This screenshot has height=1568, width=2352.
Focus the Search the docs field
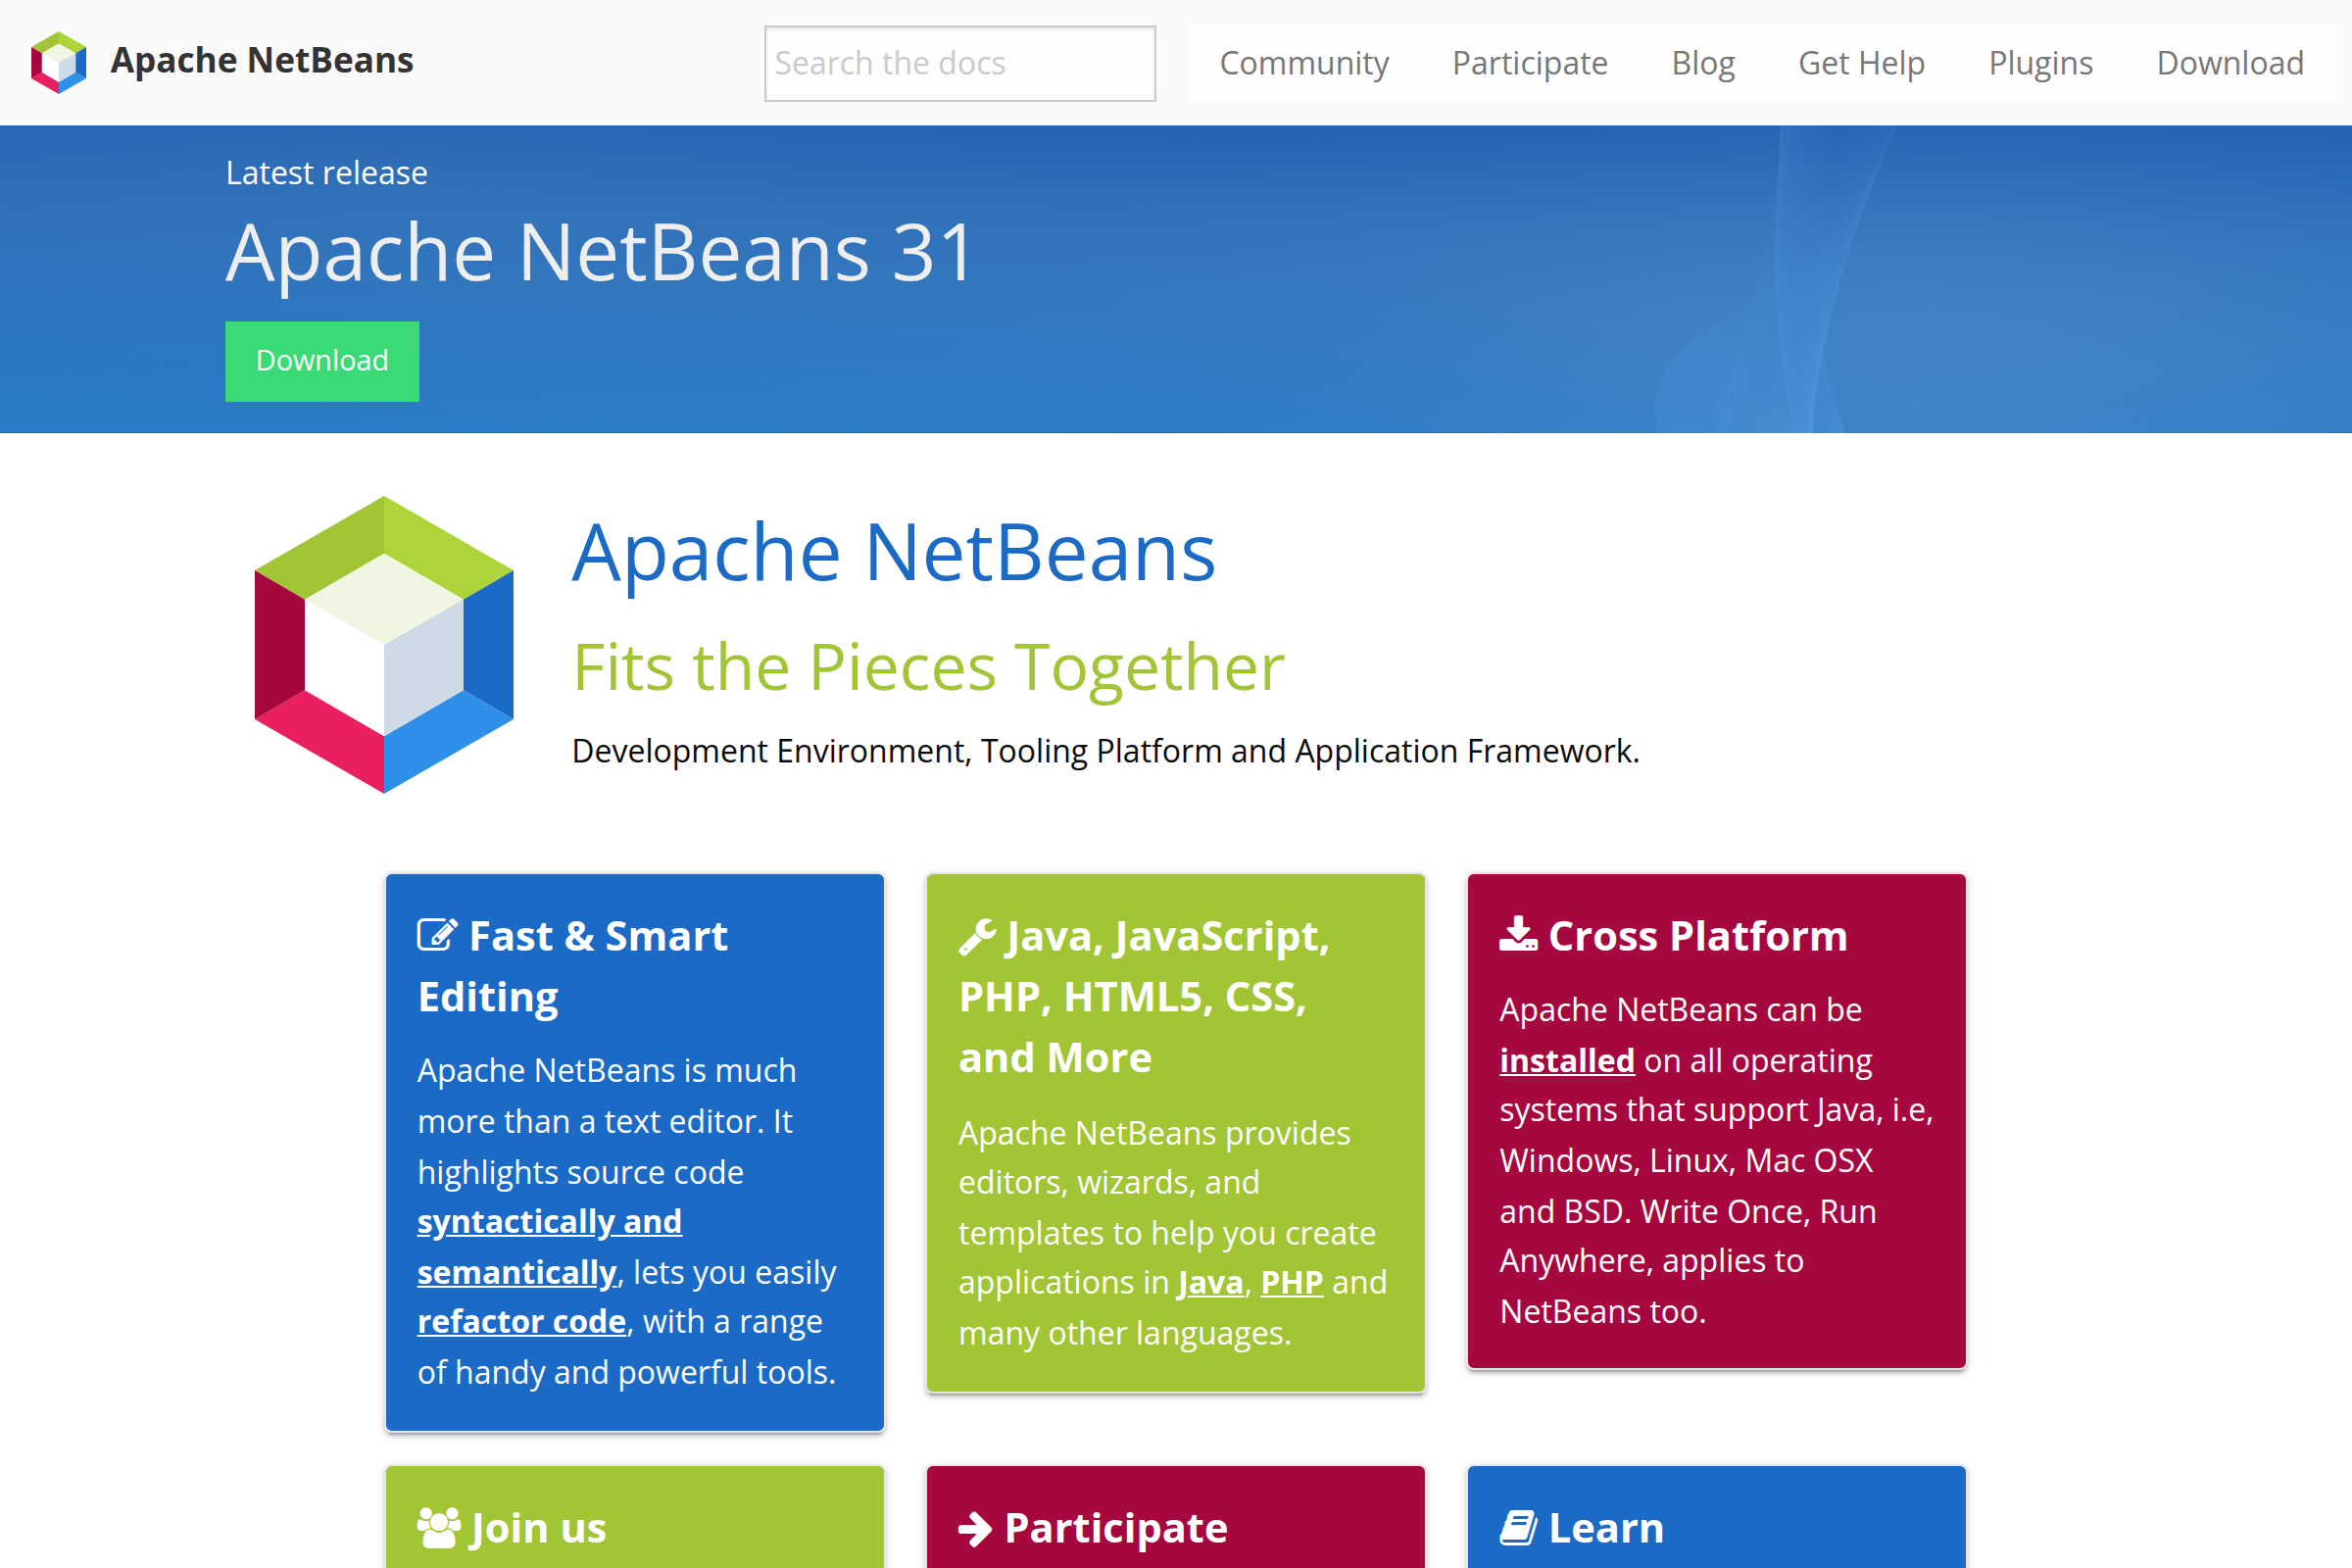959,63
